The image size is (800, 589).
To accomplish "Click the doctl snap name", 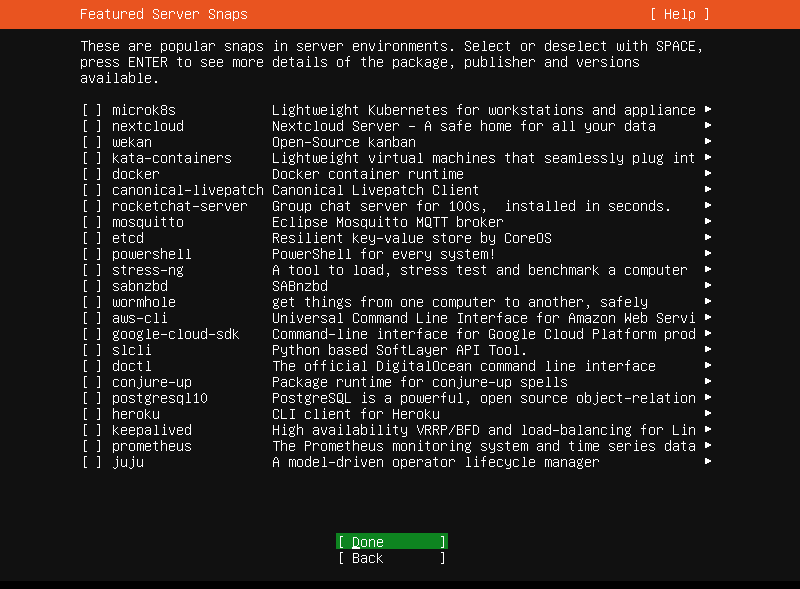I will click(132, 366).
